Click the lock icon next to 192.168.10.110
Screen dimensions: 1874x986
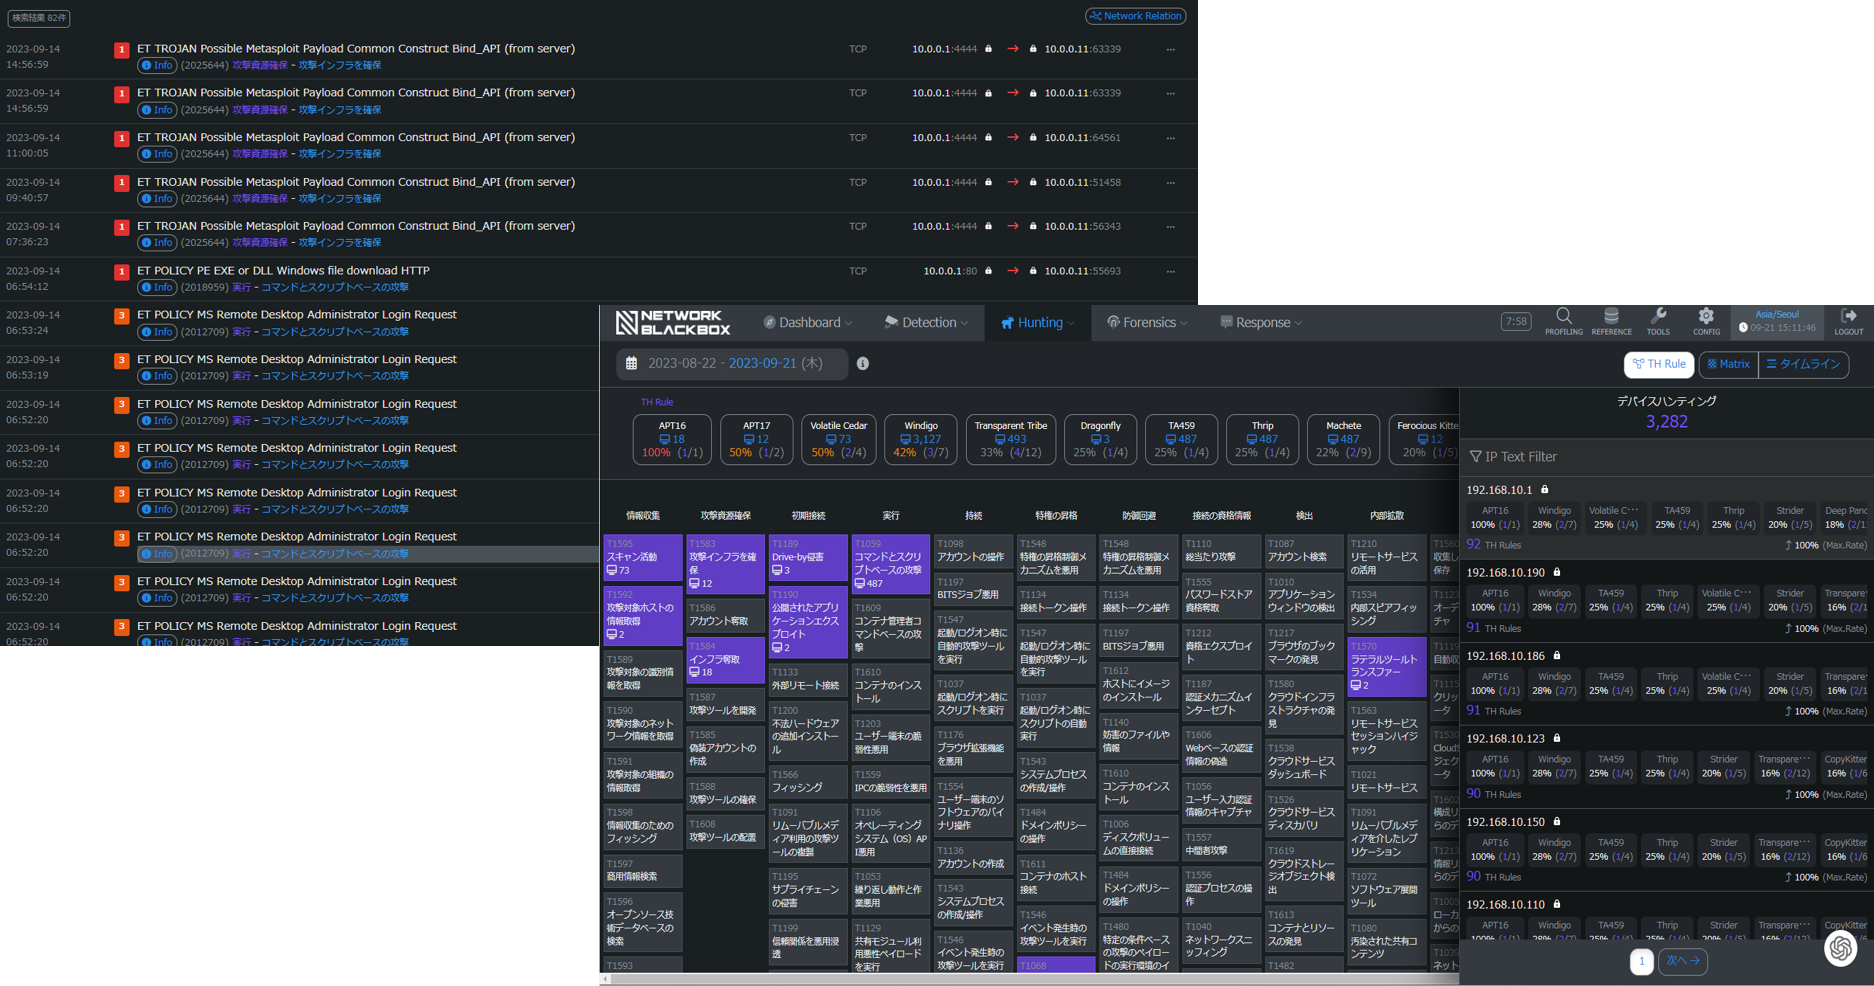[x=1557, y=905]
